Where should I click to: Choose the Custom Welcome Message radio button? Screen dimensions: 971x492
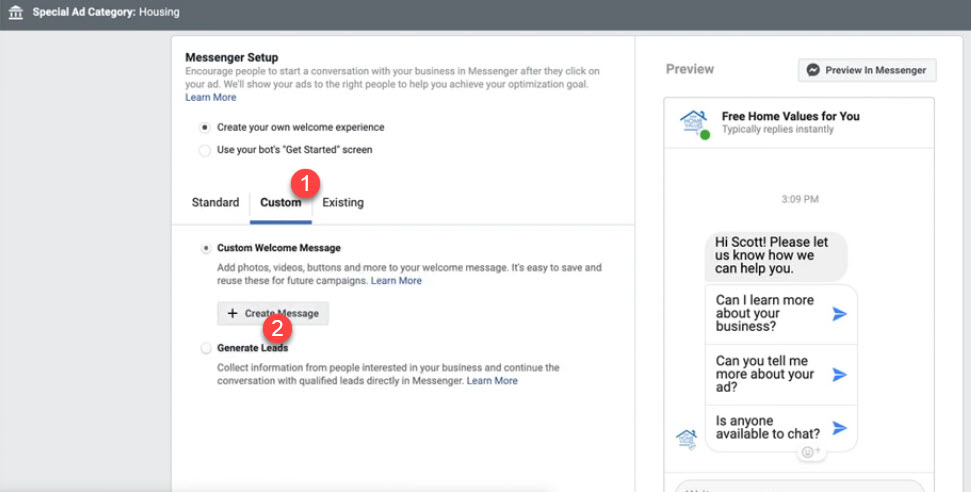(x=206, y=248)
